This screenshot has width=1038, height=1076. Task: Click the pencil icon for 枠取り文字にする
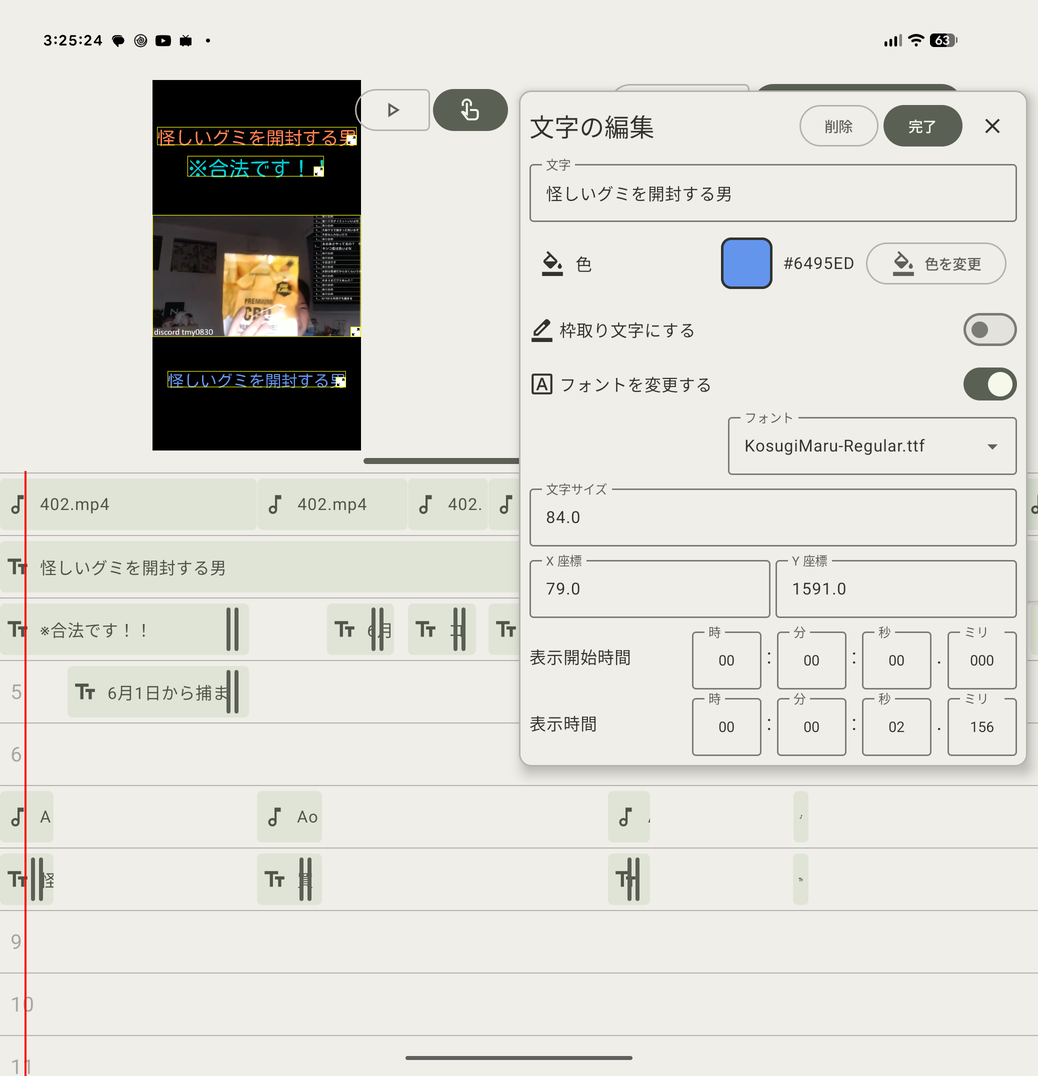pos(542,330)
